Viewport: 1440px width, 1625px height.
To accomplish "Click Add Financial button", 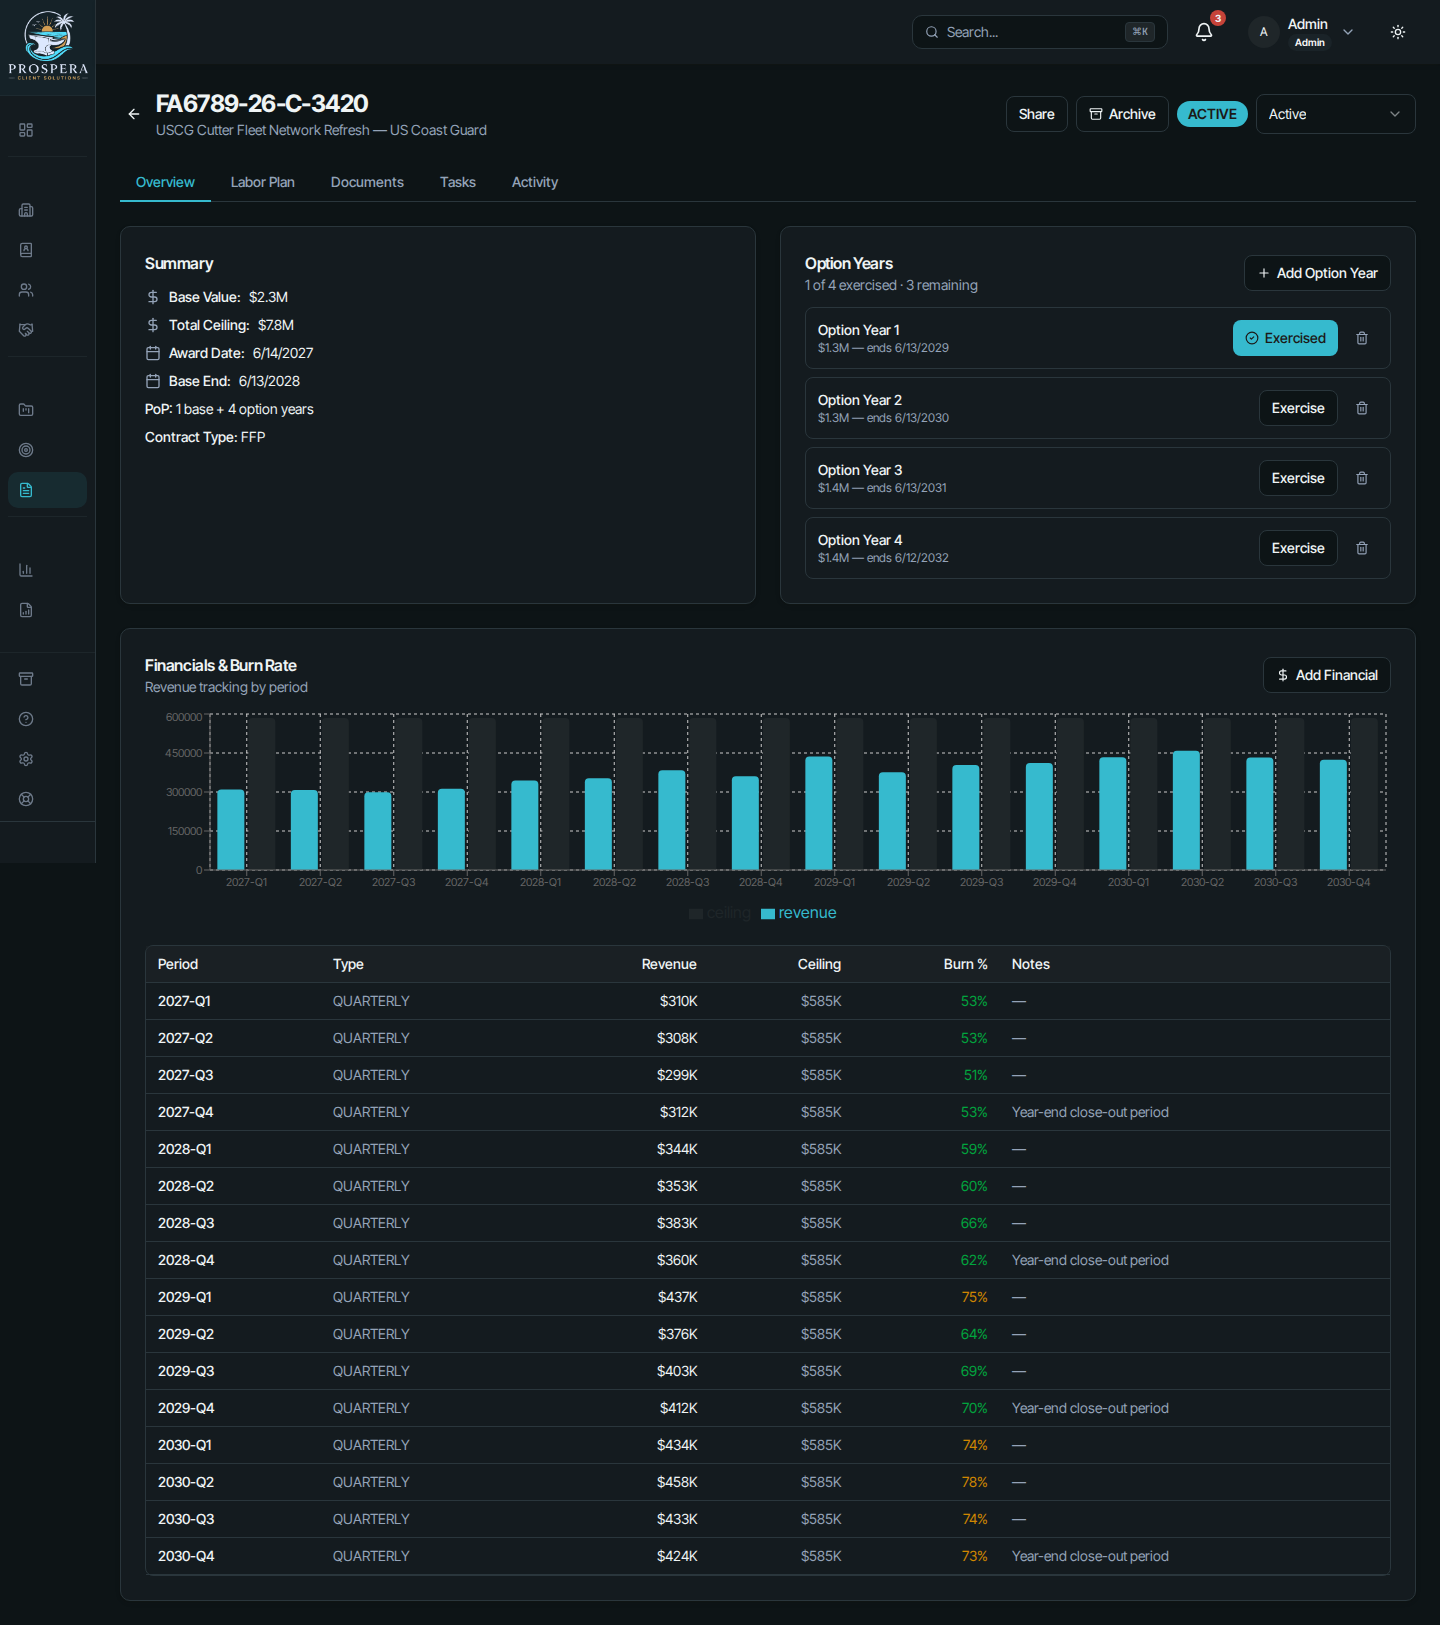I will 1327,675.
